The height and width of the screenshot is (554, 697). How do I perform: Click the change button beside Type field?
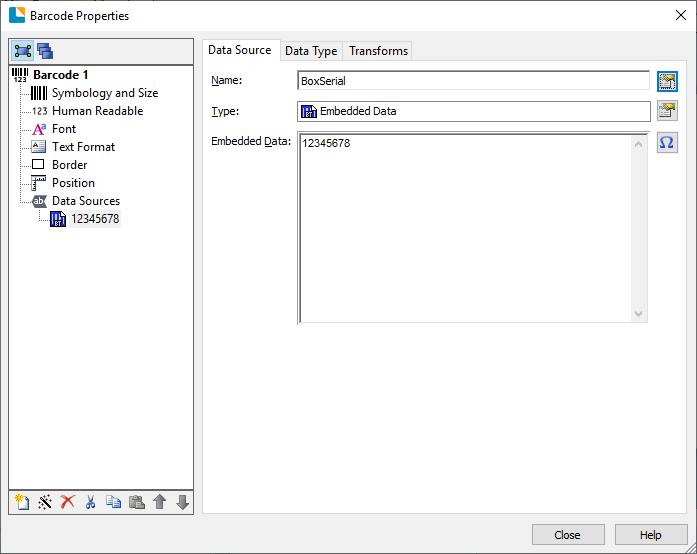click(x=667, y=111)
